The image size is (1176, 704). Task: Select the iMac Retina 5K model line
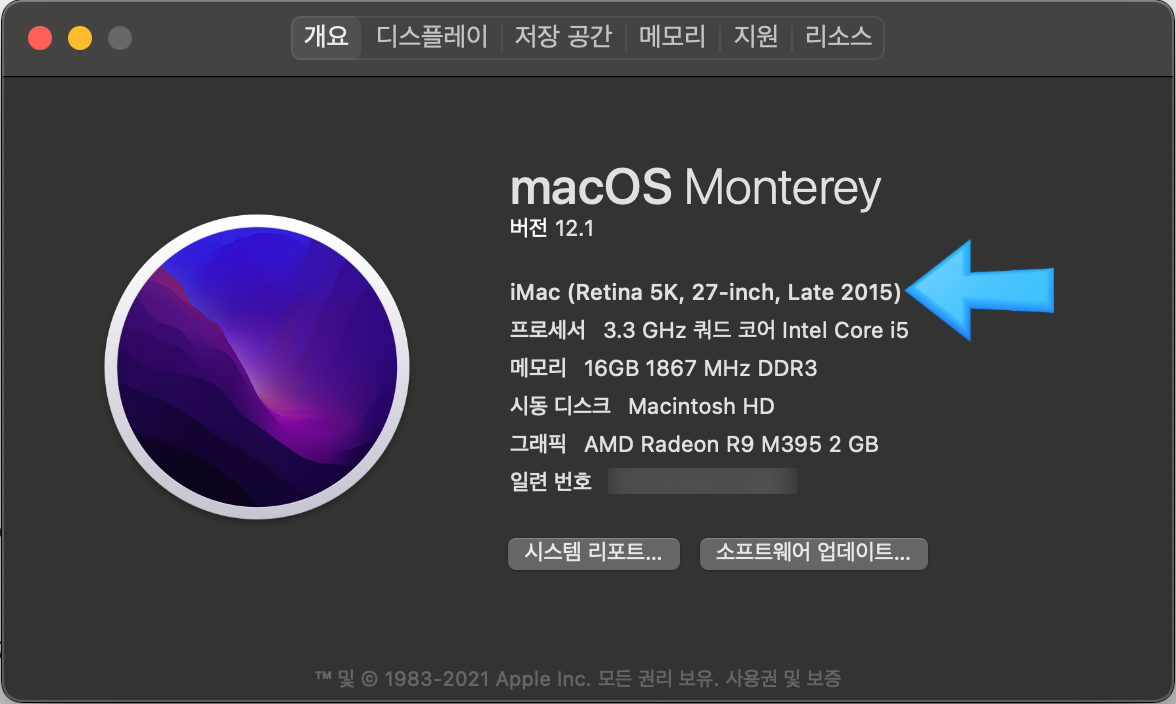pos(705,292)
